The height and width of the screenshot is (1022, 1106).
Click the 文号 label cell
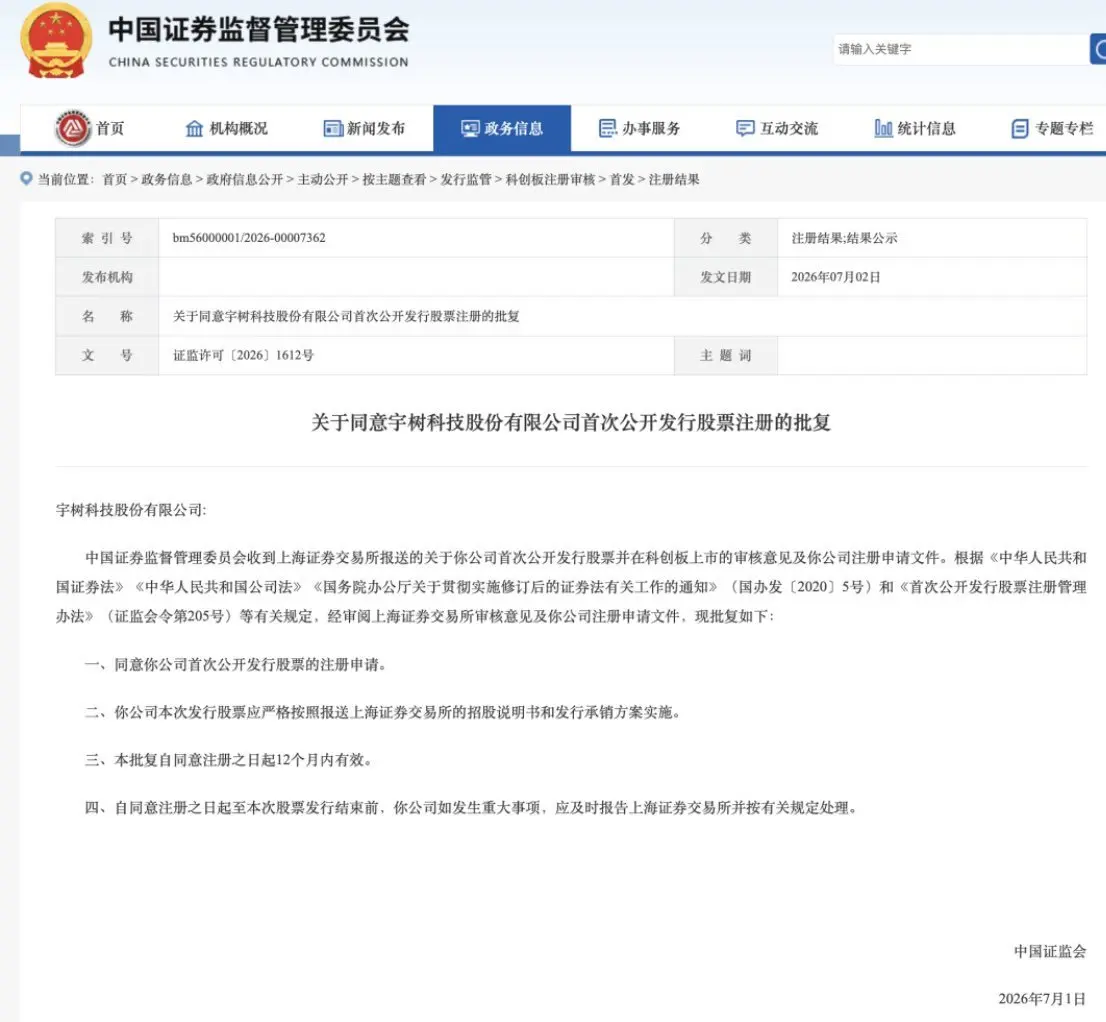pos(107,355)
